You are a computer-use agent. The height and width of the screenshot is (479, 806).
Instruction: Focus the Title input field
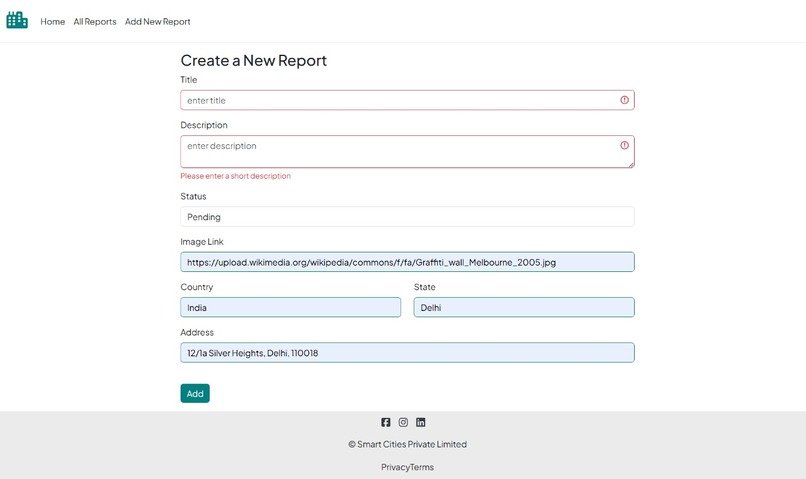[407, 100]
